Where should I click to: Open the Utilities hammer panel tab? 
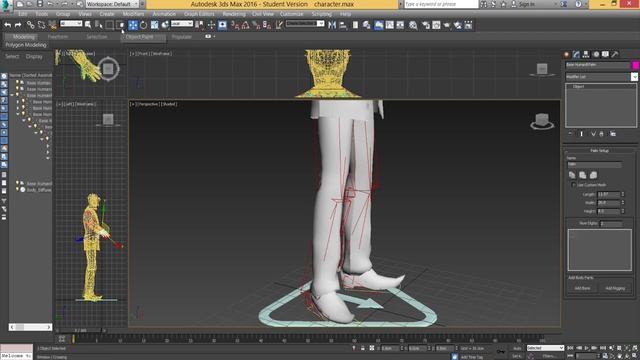point(615,54)
